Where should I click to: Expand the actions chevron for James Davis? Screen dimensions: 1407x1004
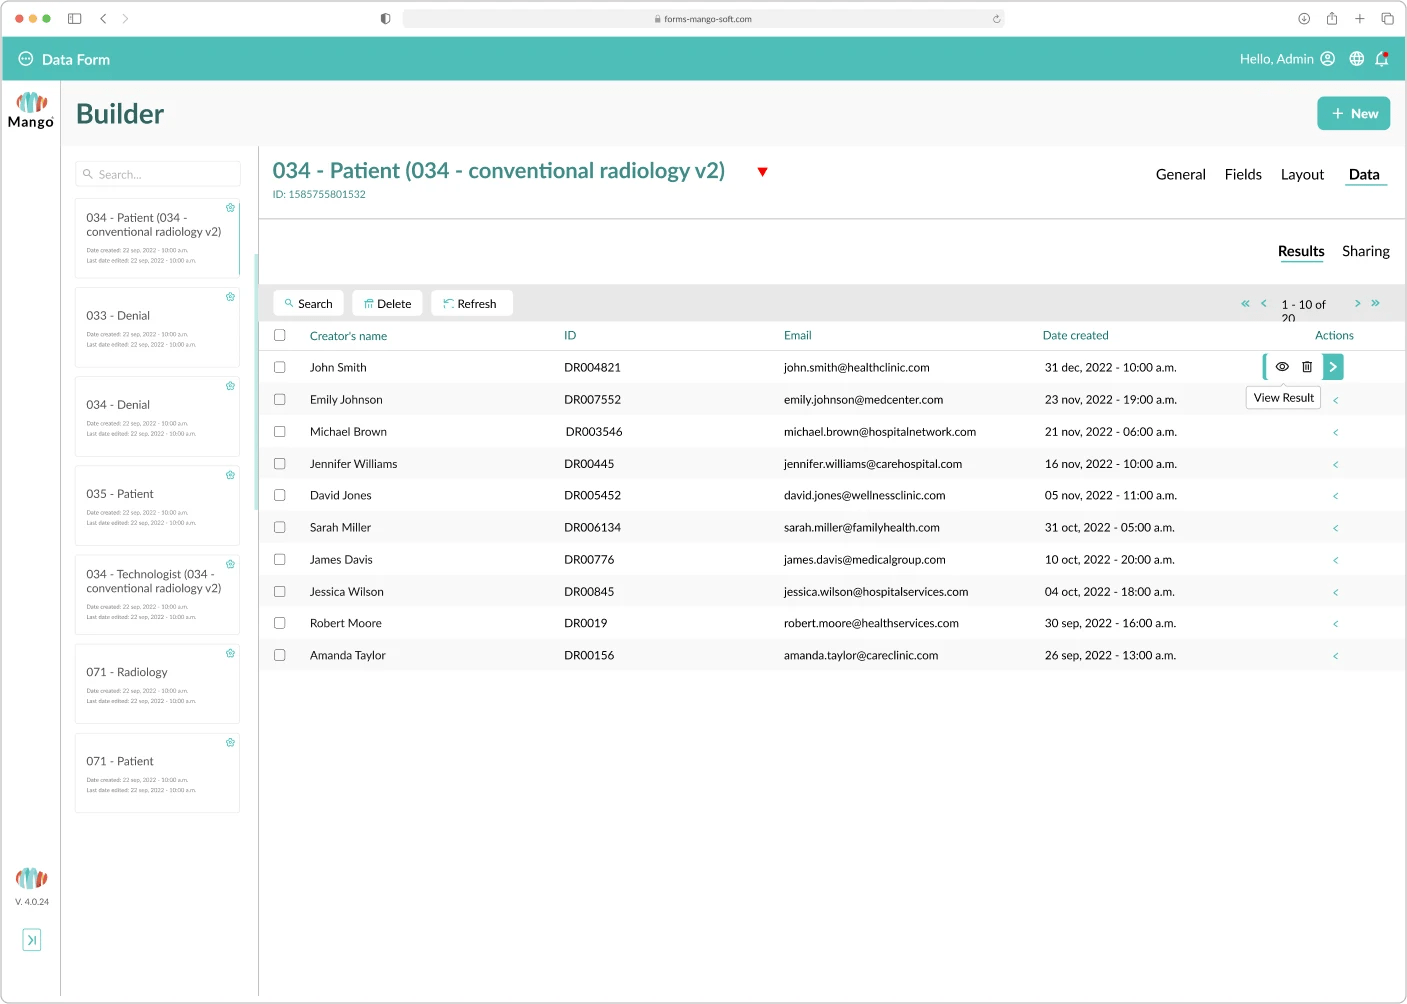[x=1335, y=560]
